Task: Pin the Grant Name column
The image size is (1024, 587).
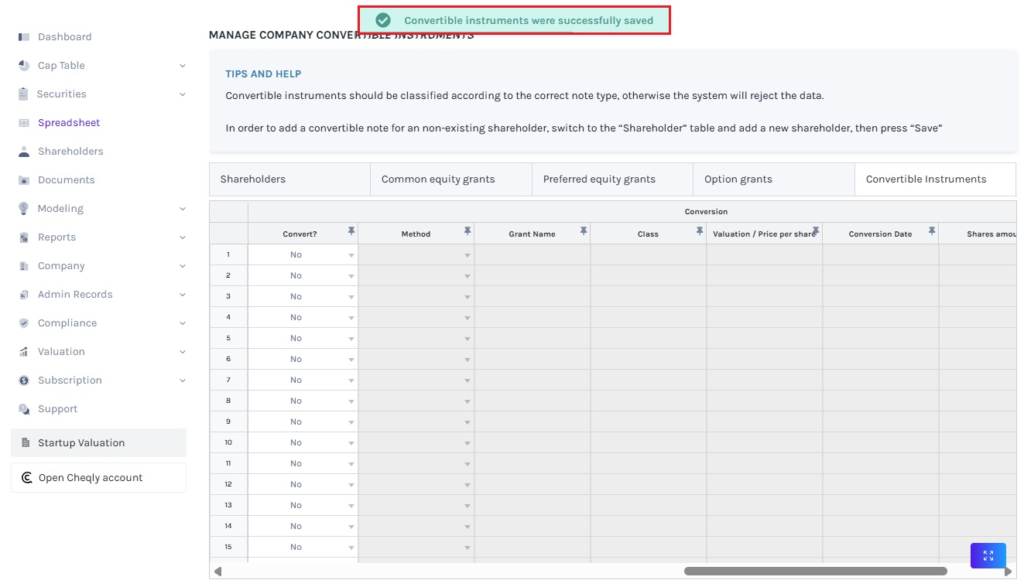Action: click(x=583, y=231)
